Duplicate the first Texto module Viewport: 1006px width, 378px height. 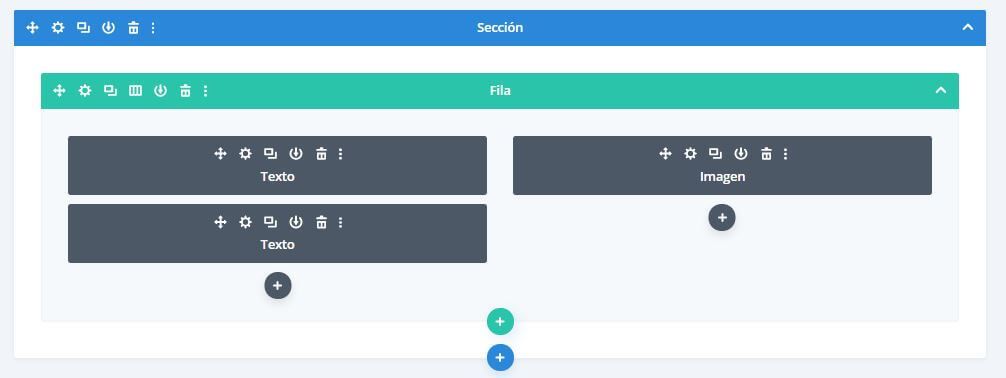(x=271, y=153)
